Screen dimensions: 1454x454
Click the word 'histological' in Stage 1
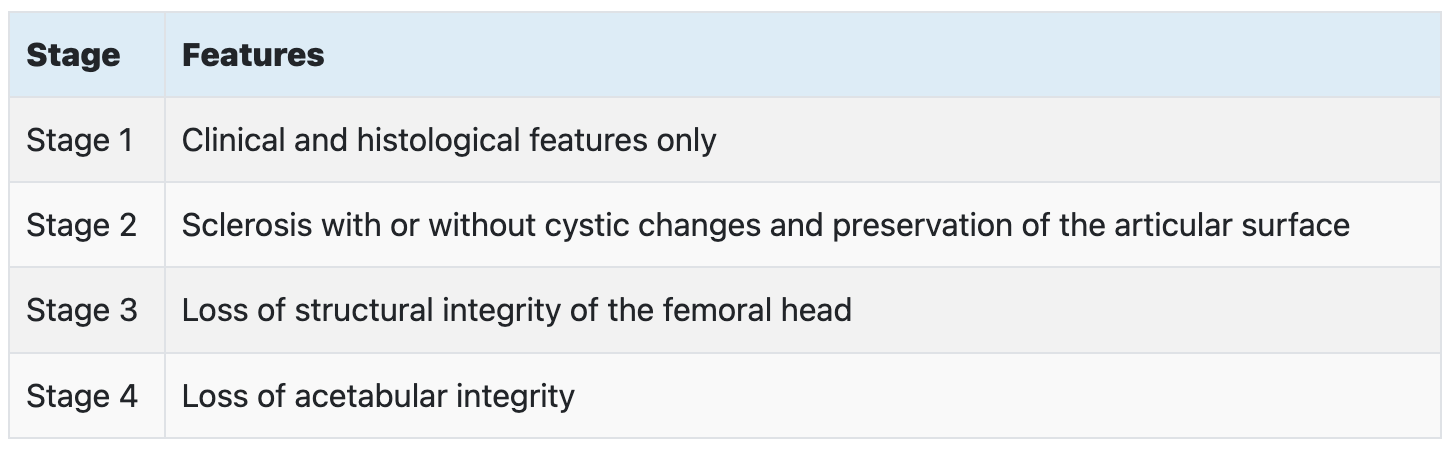click(x=434, y=140)
